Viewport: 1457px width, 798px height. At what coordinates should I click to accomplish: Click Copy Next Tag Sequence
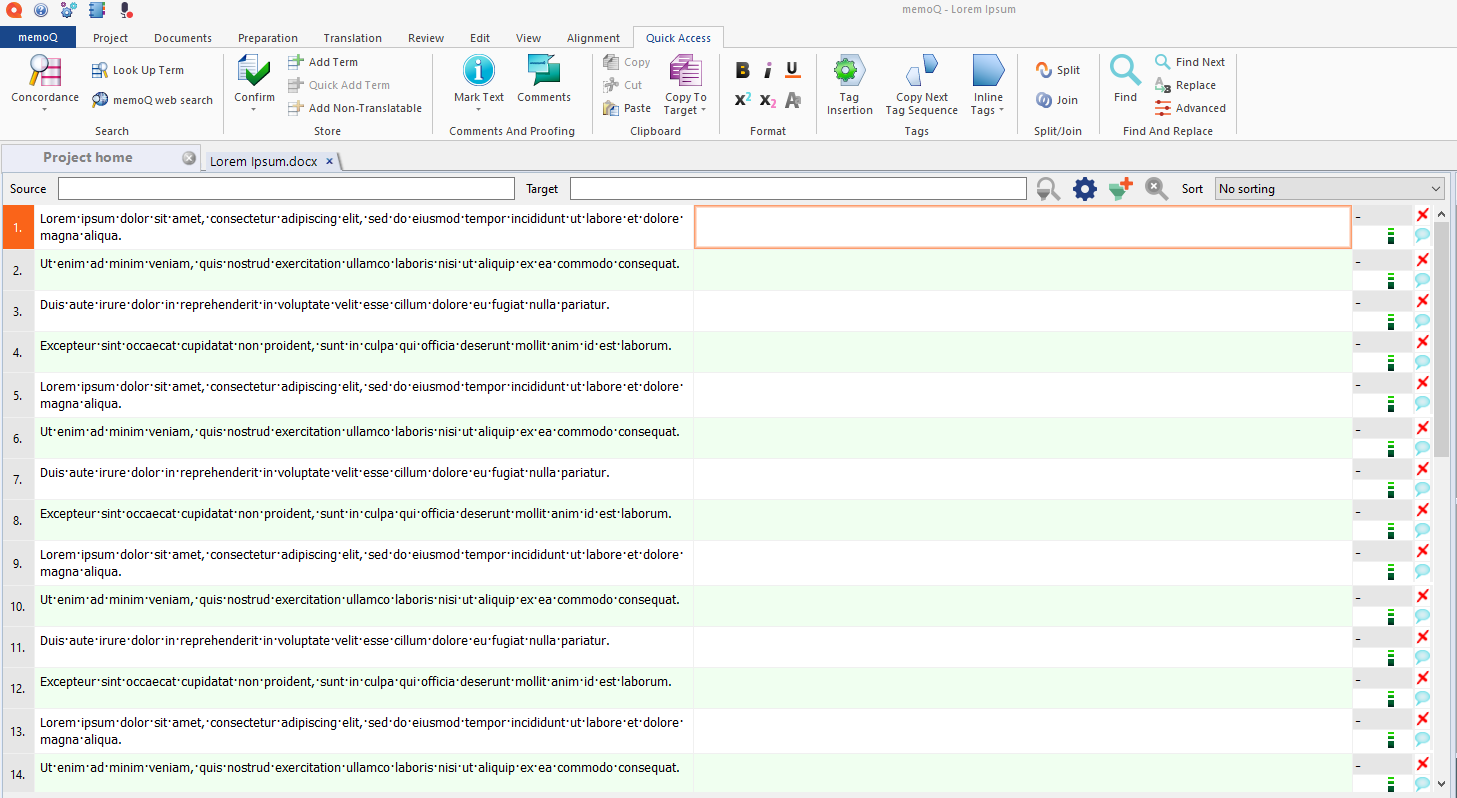921,72
